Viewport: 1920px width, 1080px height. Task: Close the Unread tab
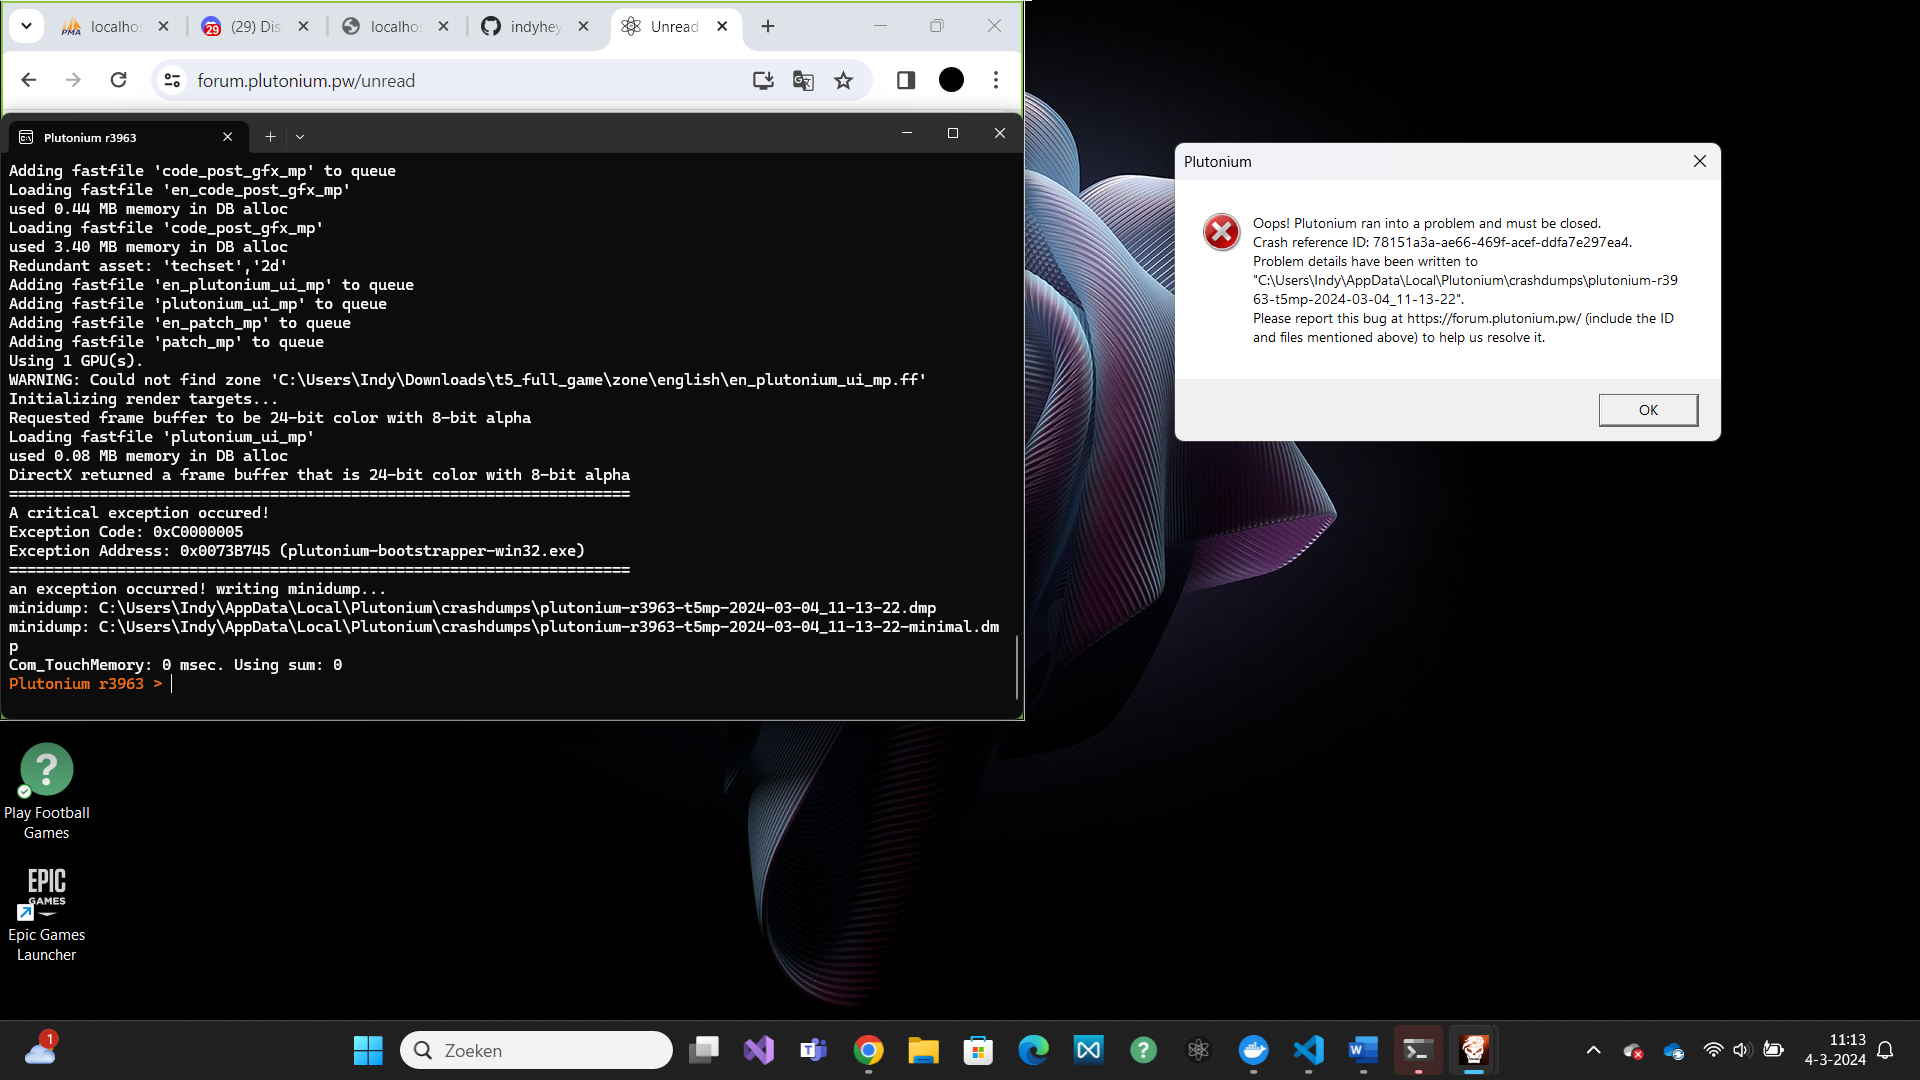coord(723,27)
